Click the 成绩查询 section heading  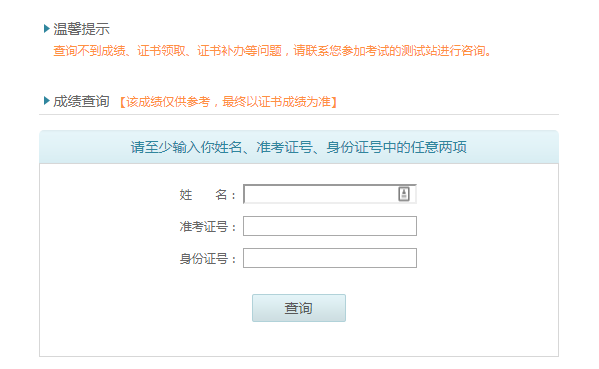[x=81, y=101]
